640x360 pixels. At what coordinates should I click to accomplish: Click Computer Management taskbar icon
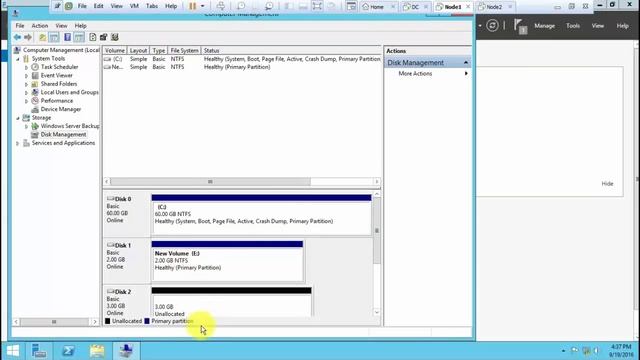[126, 351]
